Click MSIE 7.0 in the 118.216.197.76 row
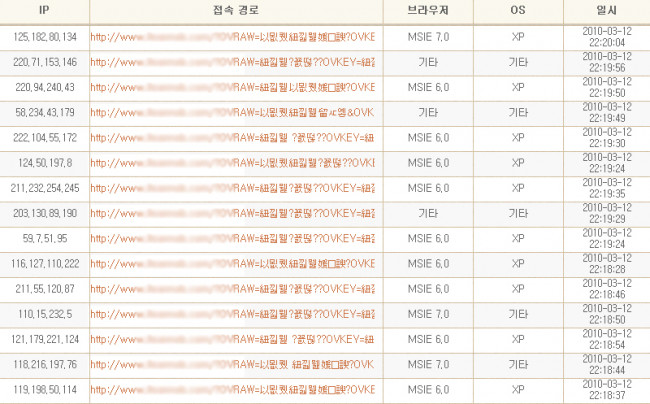Screen dimensions: 650x404 point(428,365)
